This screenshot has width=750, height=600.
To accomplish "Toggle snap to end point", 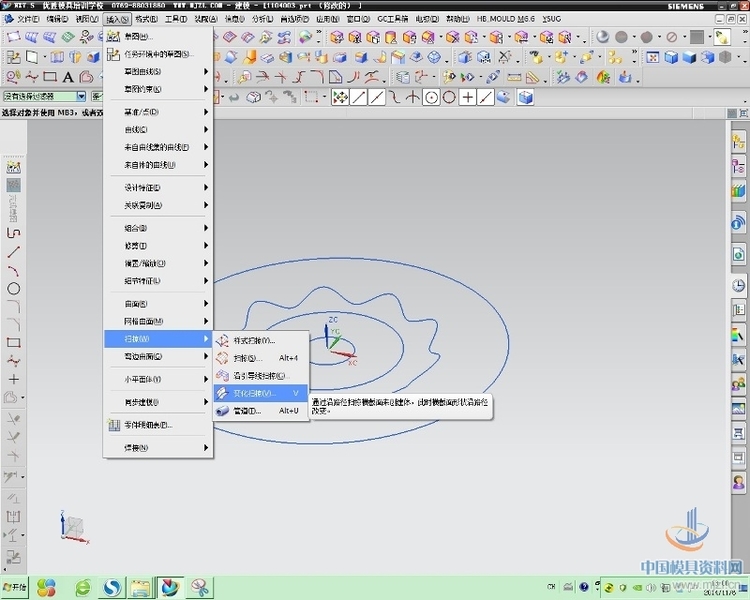I will tap(359, 98).
